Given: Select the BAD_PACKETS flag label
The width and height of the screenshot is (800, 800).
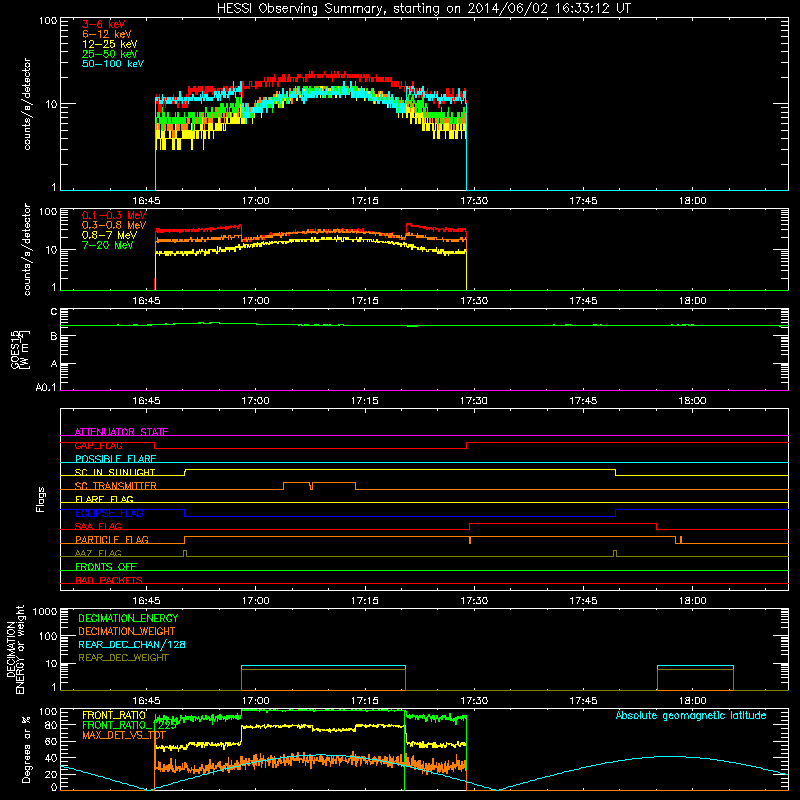Looking at the screenshot, I should pyautogui.click(x=109, y=581).
